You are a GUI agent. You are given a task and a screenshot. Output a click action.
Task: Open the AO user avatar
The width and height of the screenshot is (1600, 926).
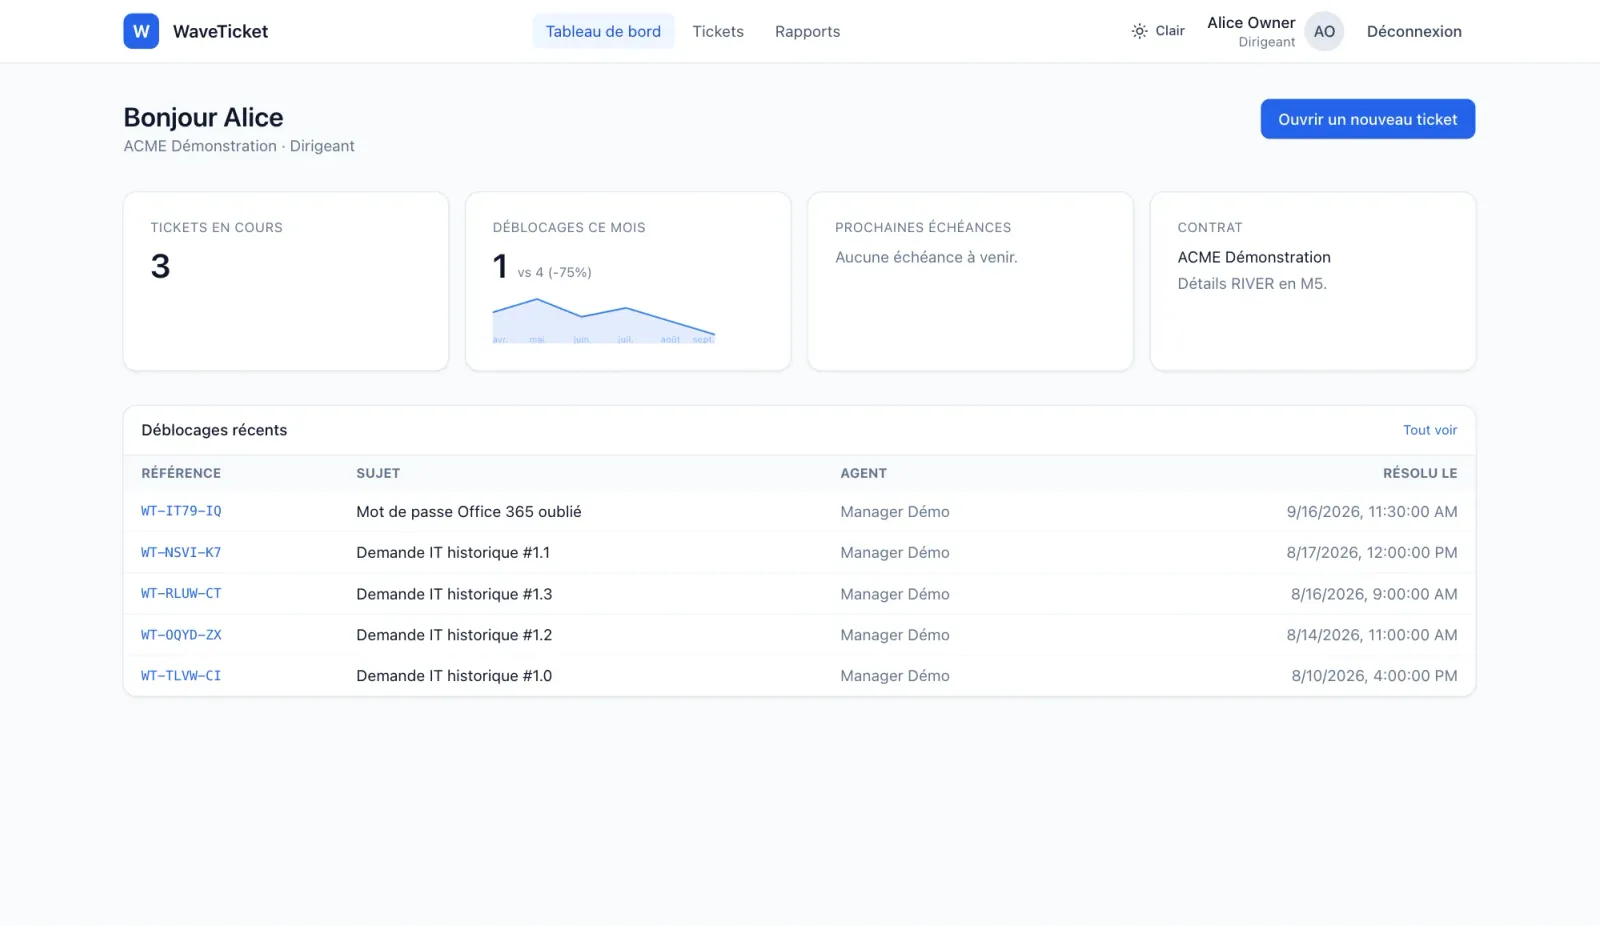1324,31
